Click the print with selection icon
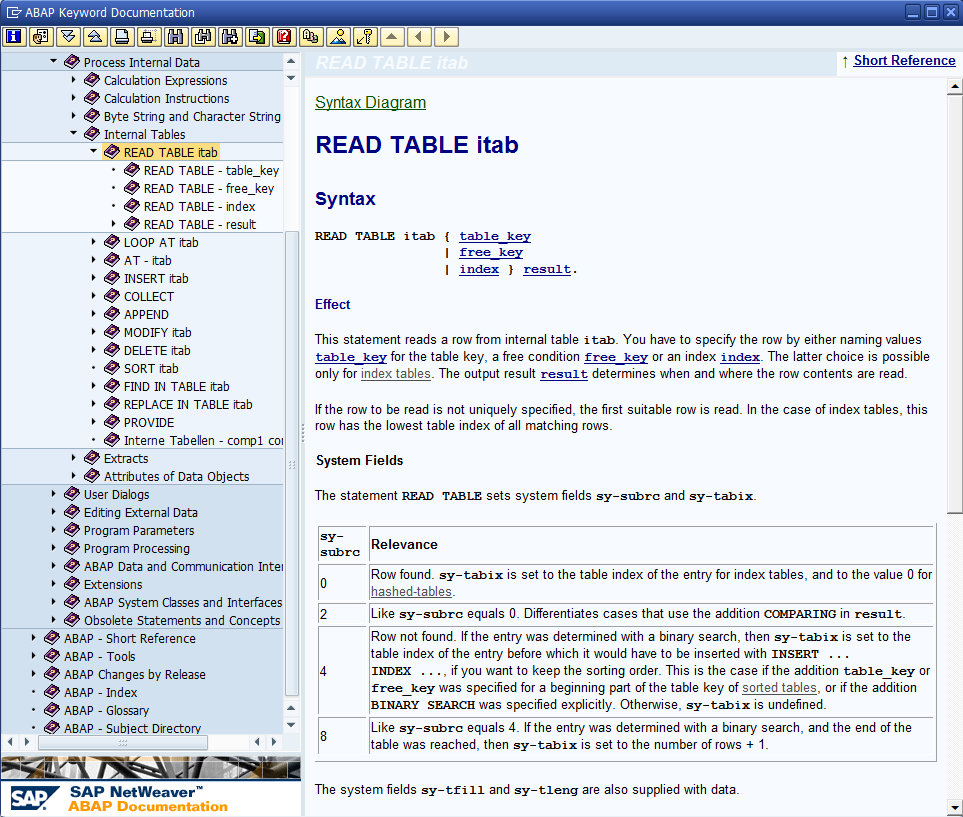 [149, 37]
